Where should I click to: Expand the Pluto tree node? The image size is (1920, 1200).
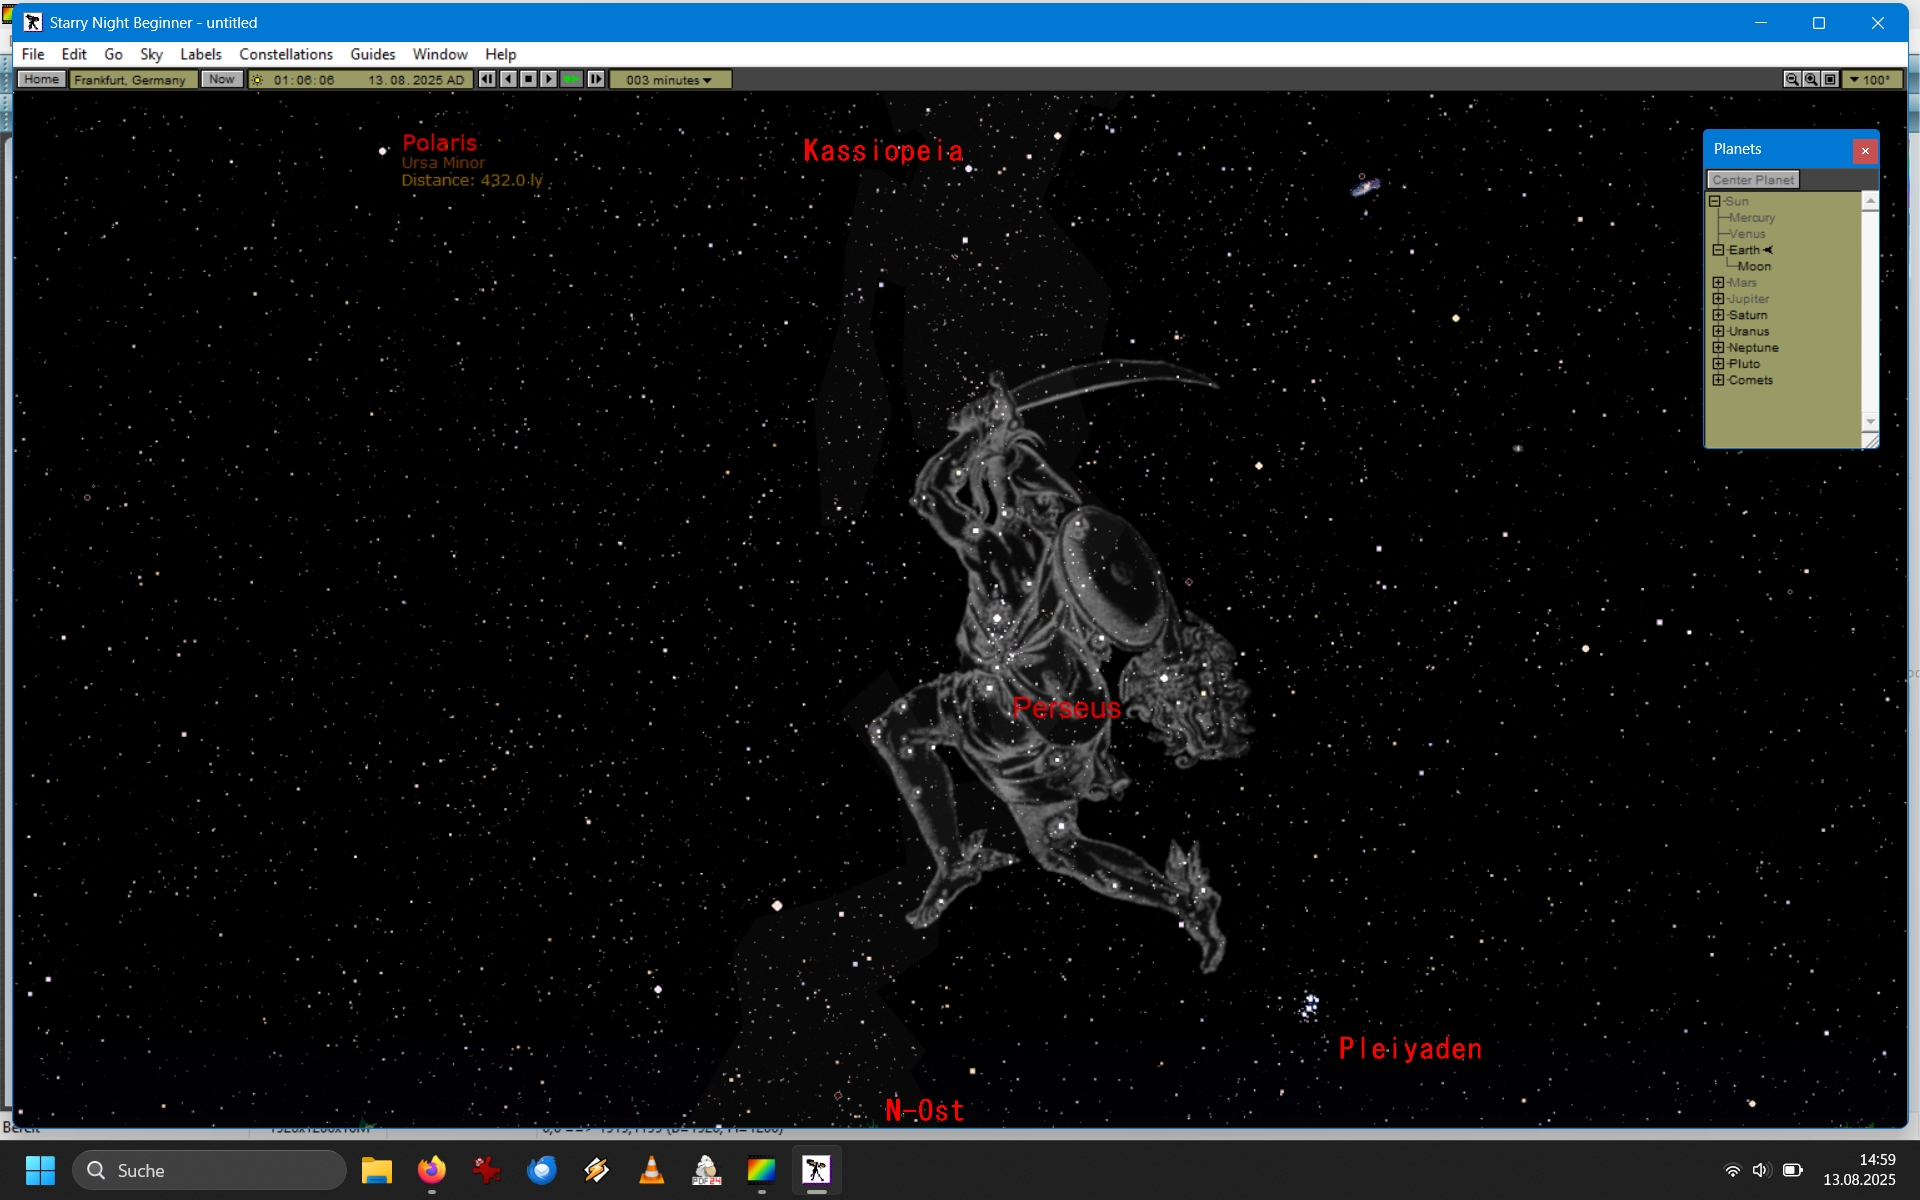tap(1719, 364)
